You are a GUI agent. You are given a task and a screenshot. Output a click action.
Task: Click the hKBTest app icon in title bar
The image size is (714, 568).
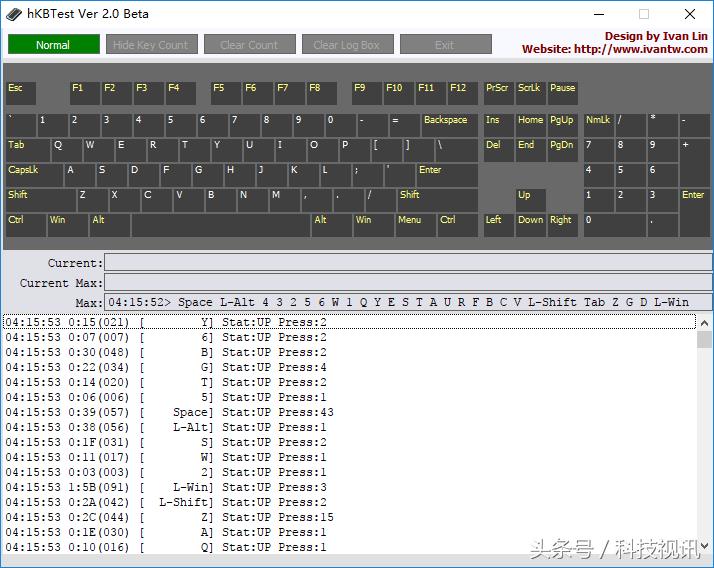coord(14,14)
